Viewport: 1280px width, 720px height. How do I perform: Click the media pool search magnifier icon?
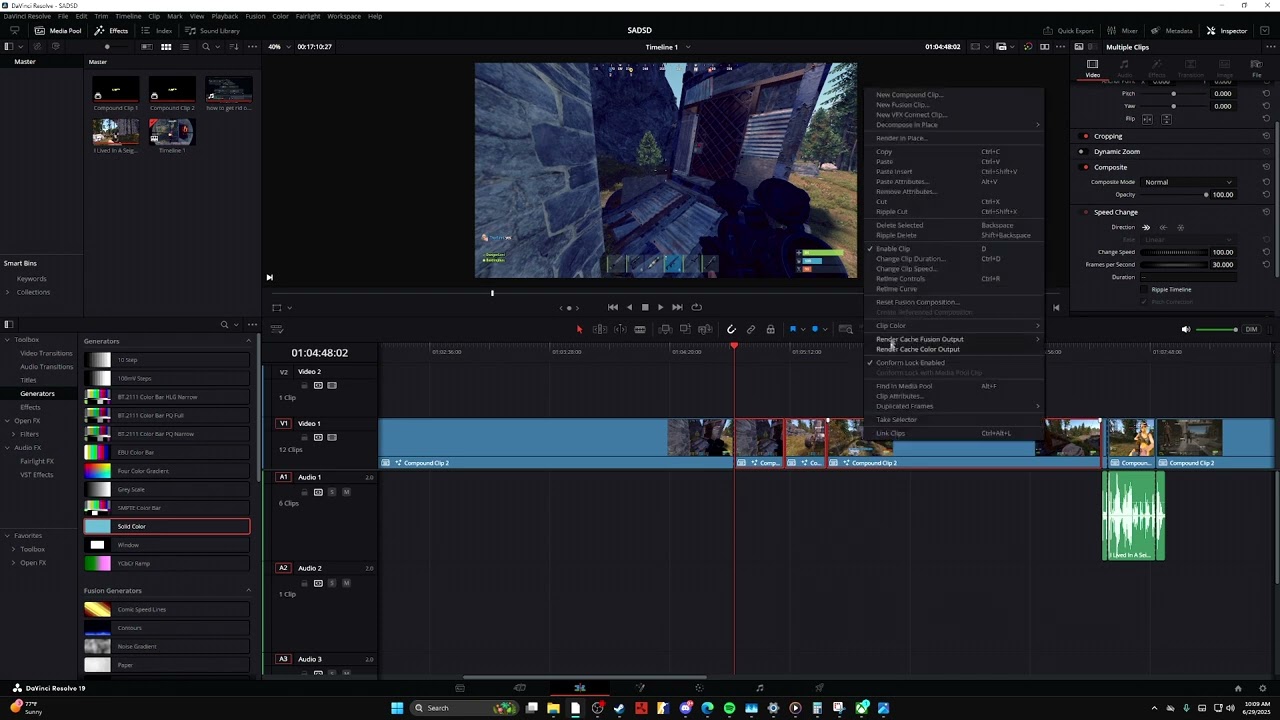click(206, 47)
